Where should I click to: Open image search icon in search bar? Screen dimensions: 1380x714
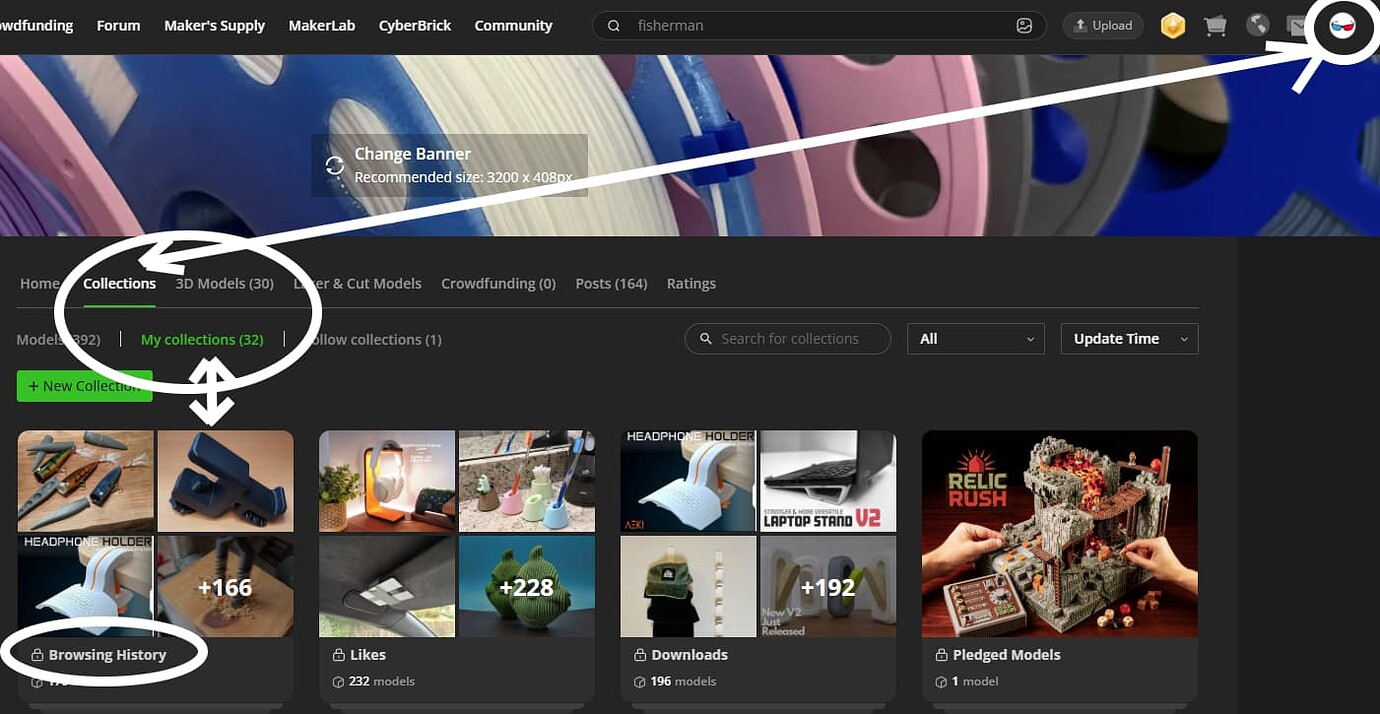click(x=1024, y=26)
